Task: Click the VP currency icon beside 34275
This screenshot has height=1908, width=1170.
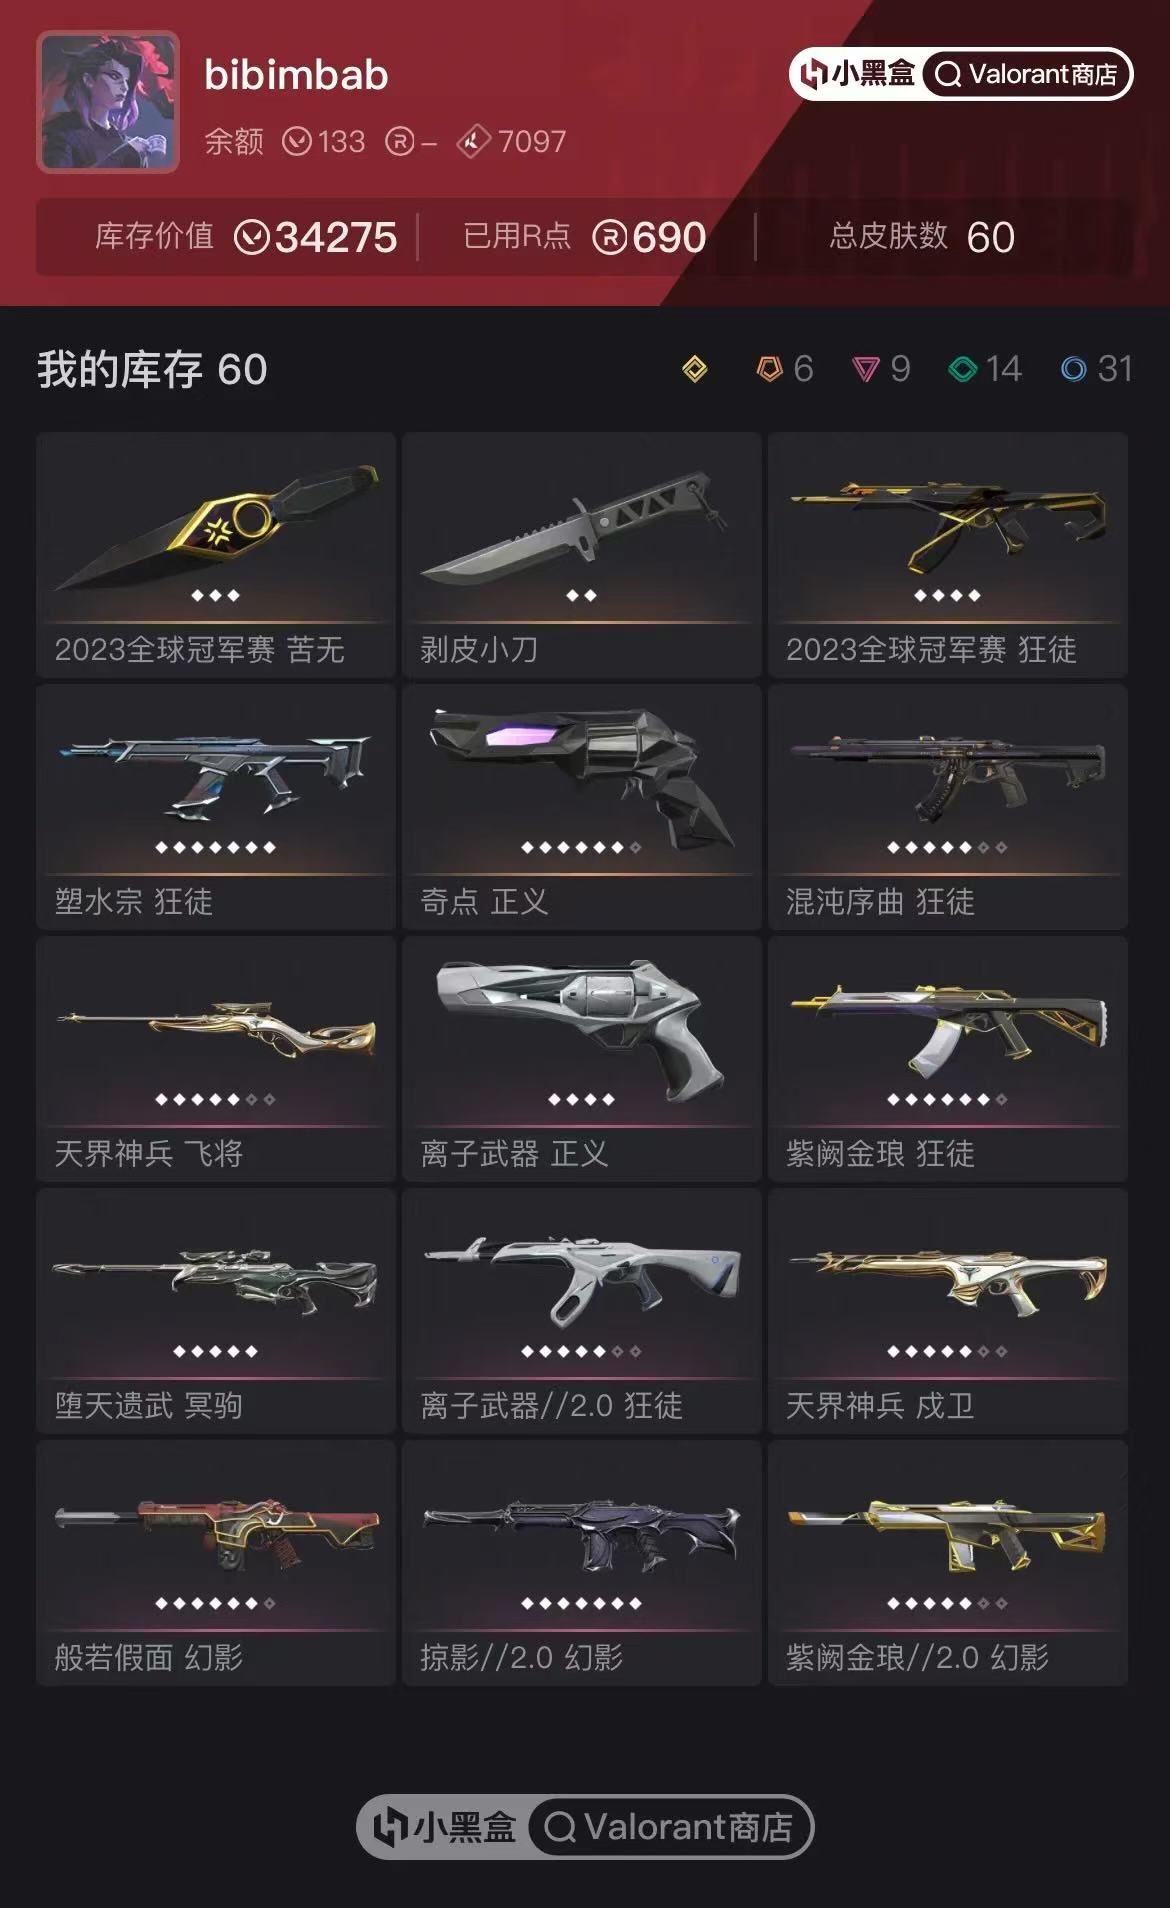Action: click(x=252, y=238)
